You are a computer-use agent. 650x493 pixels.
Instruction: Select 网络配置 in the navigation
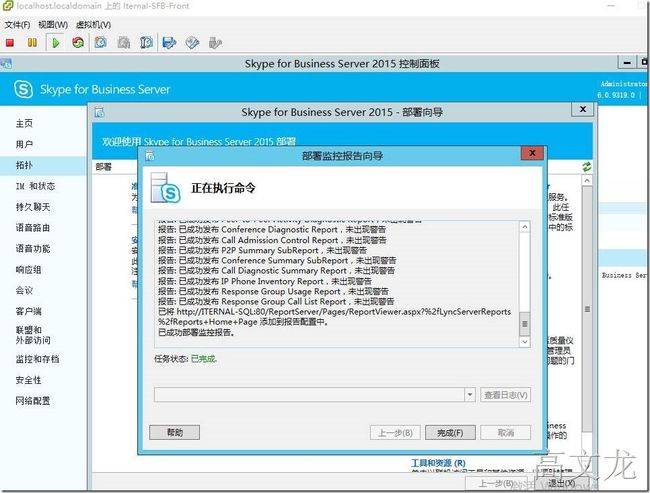[x=33, y=401]
